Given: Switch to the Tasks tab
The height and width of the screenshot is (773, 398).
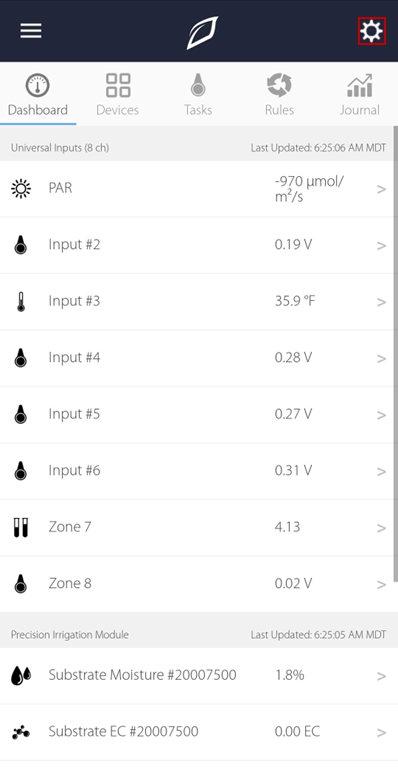Looking at the screenshot, I should (x=198, y=94).
